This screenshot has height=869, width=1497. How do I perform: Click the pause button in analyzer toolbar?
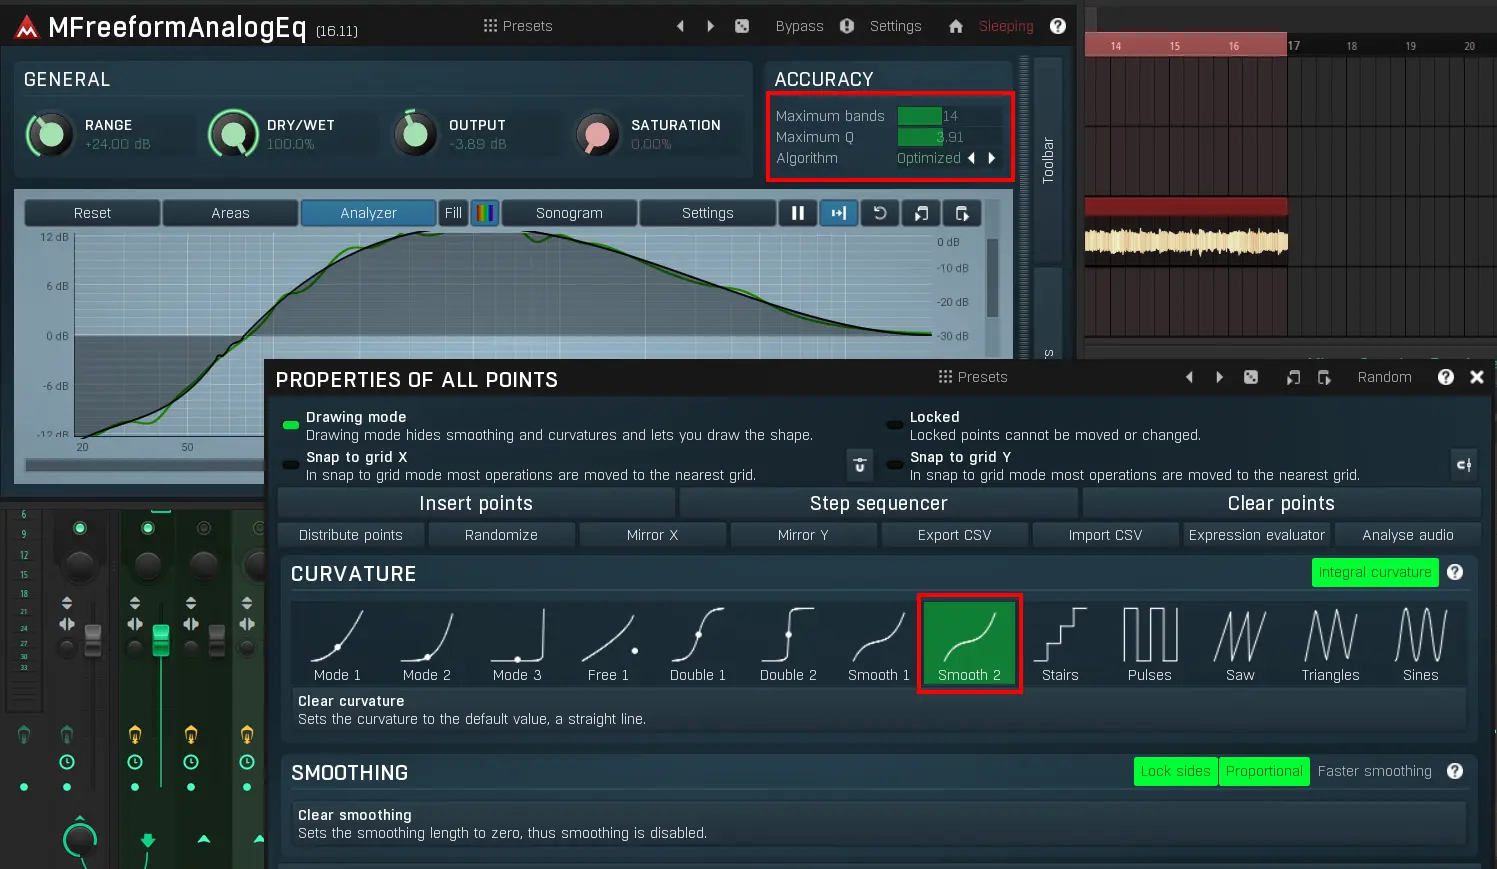coord(798,213)
